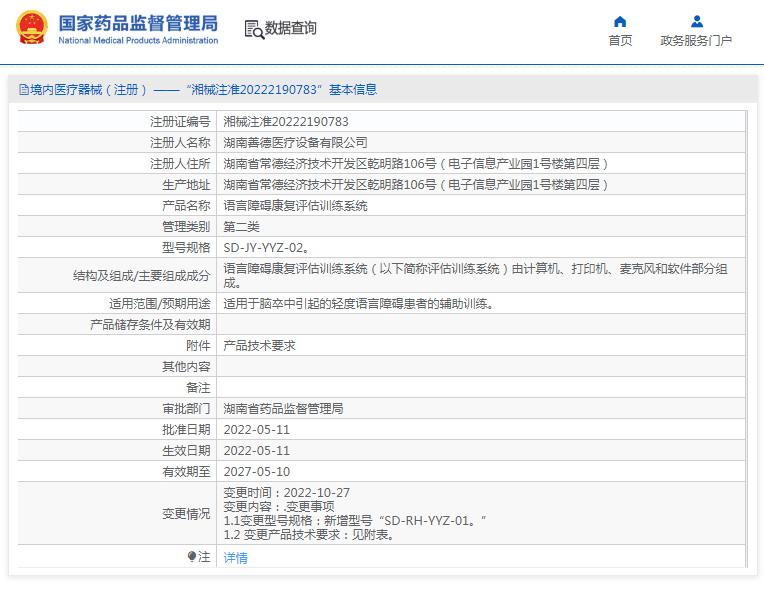The image size is (764, 593).
Task: Click the 注册人名称 label
Action: (x=180, y=142)
